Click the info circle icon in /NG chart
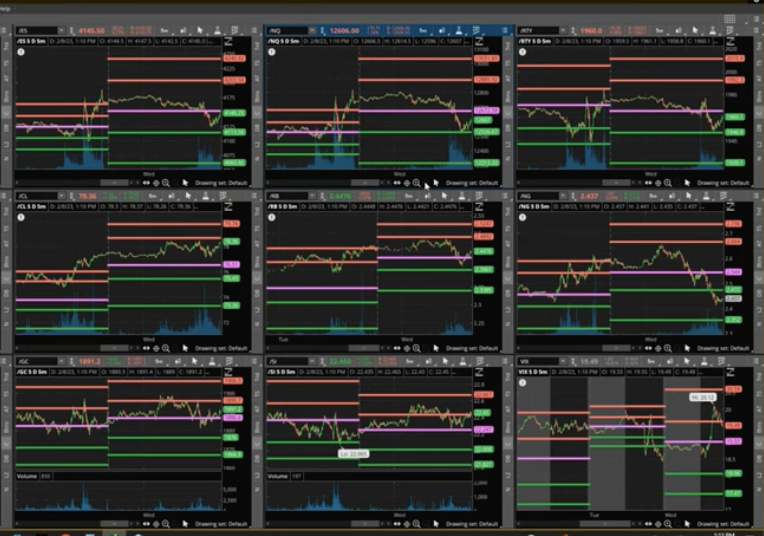764x536 pixels. click(522, 216)
